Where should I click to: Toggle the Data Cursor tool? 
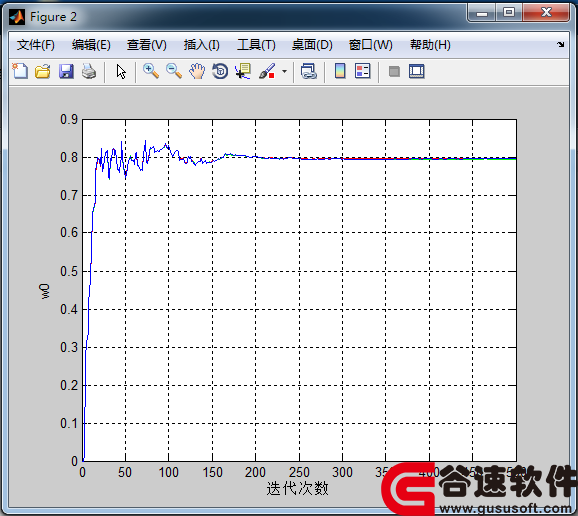click(x=243, y=71)
